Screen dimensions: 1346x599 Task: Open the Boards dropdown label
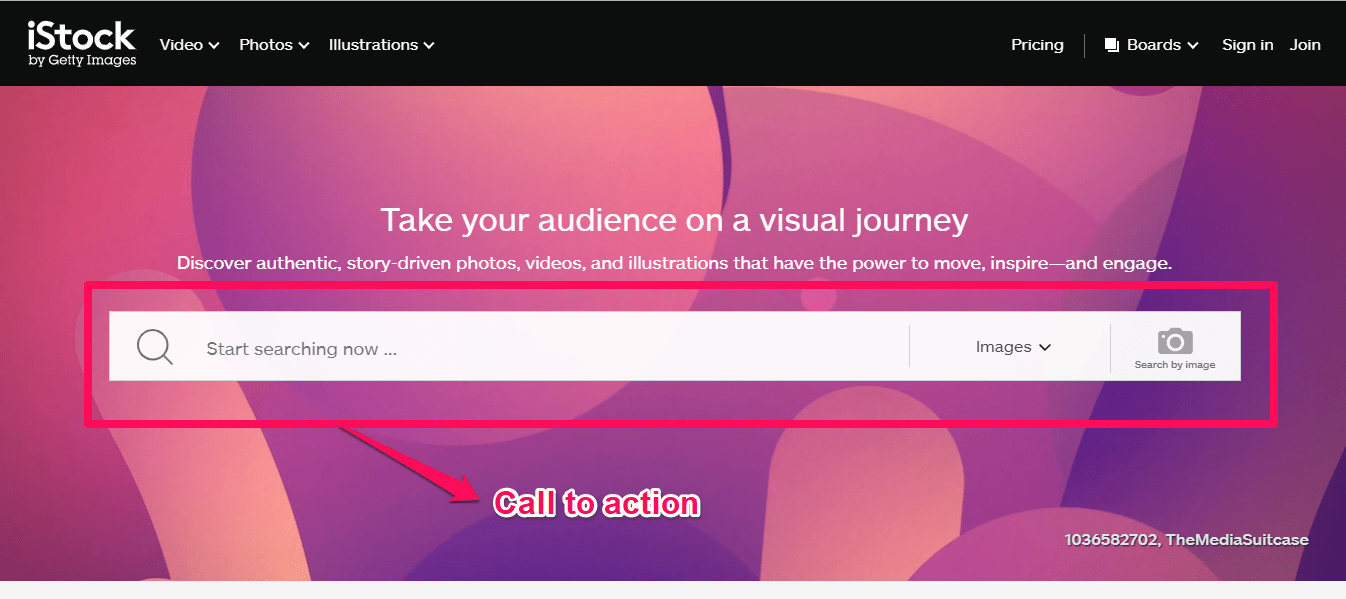coord(1153,45)
